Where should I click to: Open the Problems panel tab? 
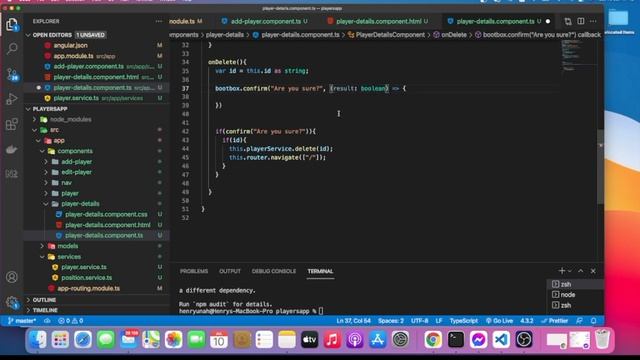[x=194, y=271]
